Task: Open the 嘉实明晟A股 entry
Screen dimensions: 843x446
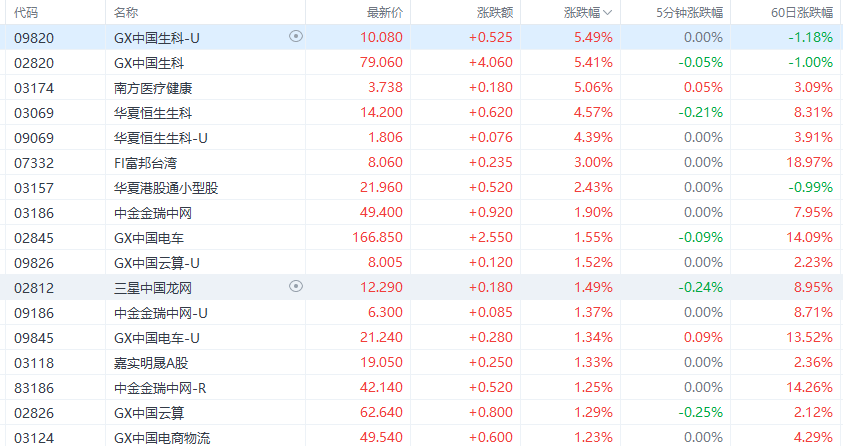Action: pos(152,362)
